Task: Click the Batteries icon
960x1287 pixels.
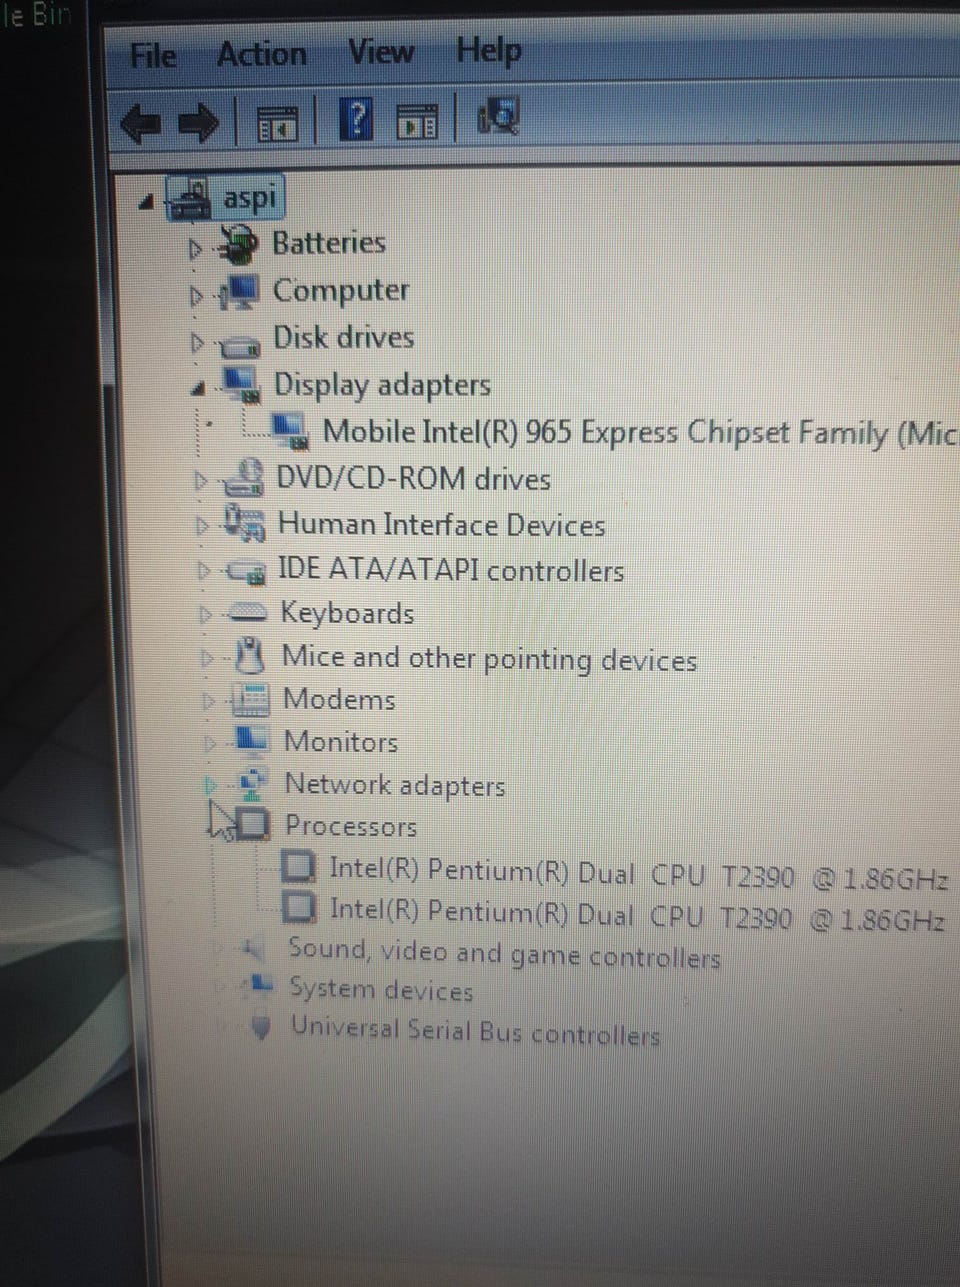Action: coord(238,245)
